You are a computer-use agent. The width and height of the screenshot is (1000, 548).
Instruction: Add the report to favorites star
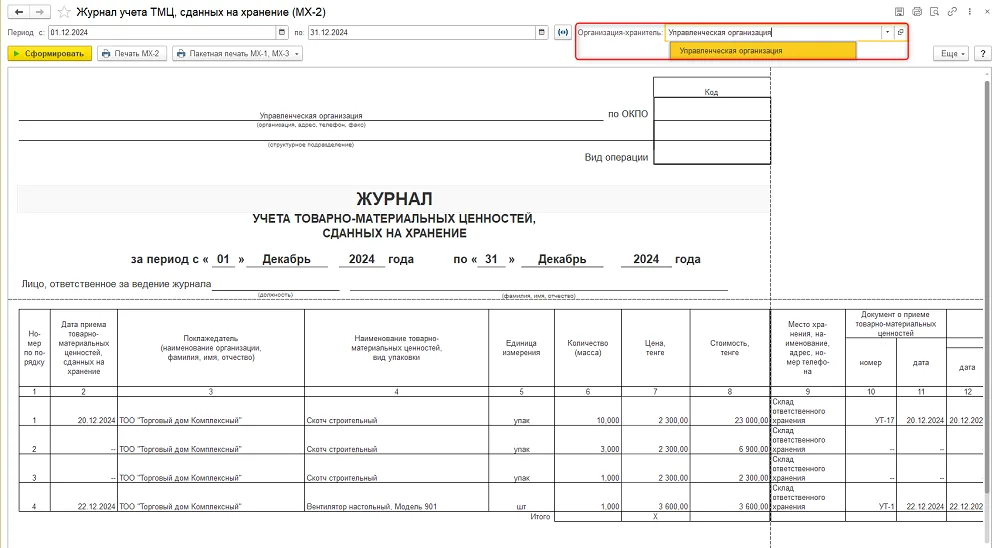click(x=64, y=12)
